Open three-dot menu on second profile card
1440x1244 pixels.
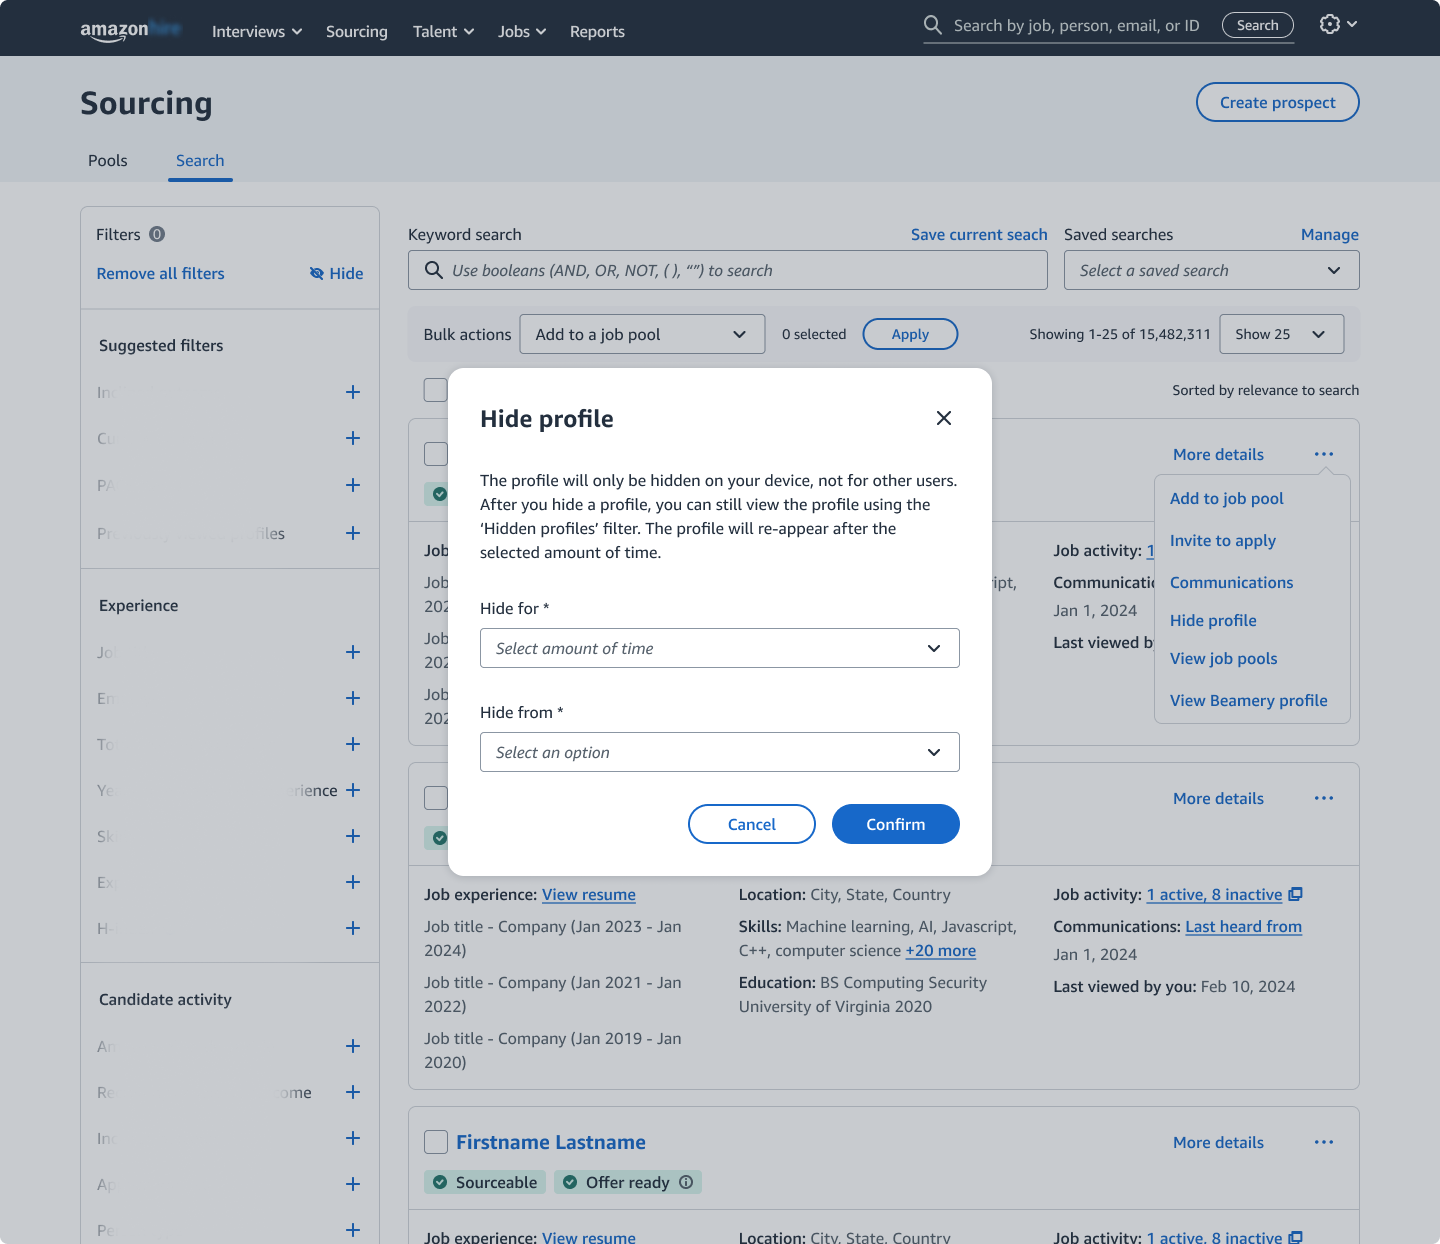pyautogui.click(x=1324, y=798)
